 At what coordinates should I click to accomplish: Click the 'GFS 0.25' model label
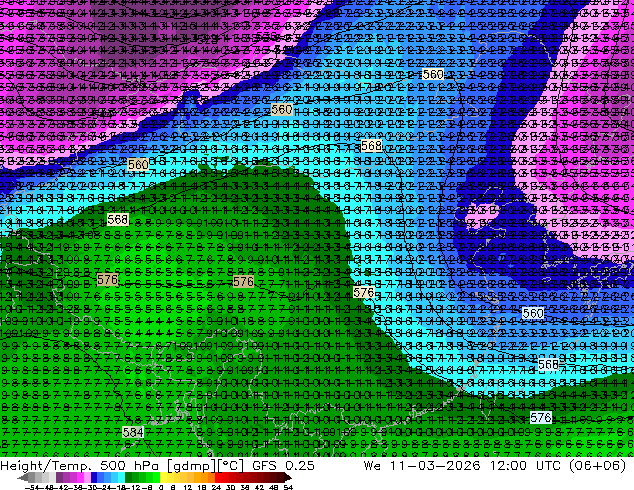[x=283, y=465]
